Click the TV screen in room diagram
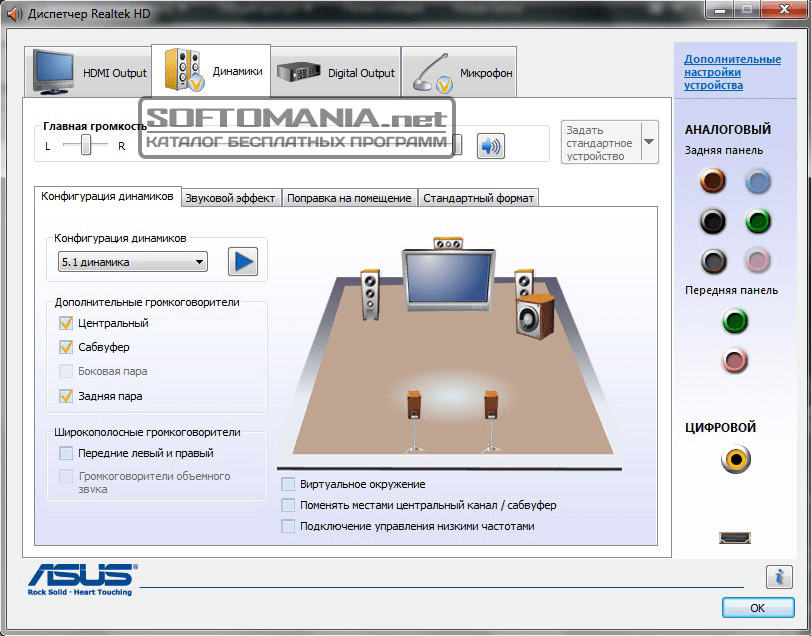 click(x=448, y=280)
